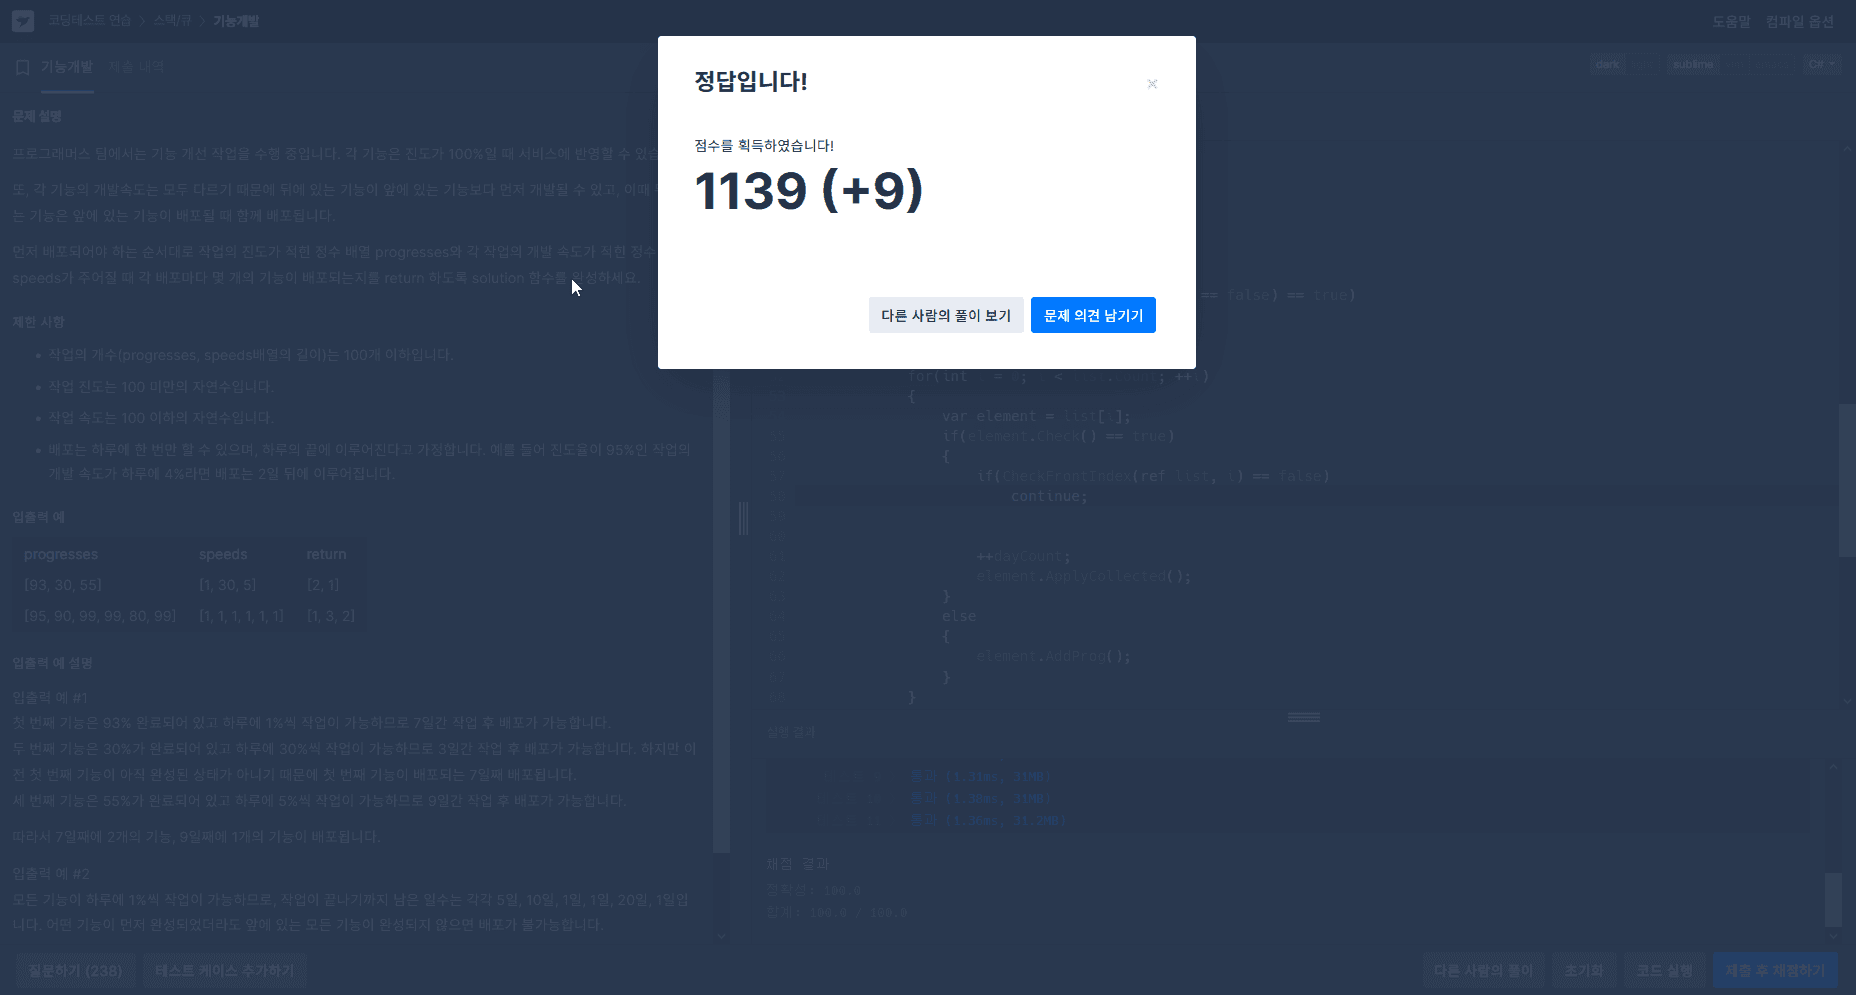Select the vim keymap toggle
The image size is (1856, 995).
[1735, 64]
